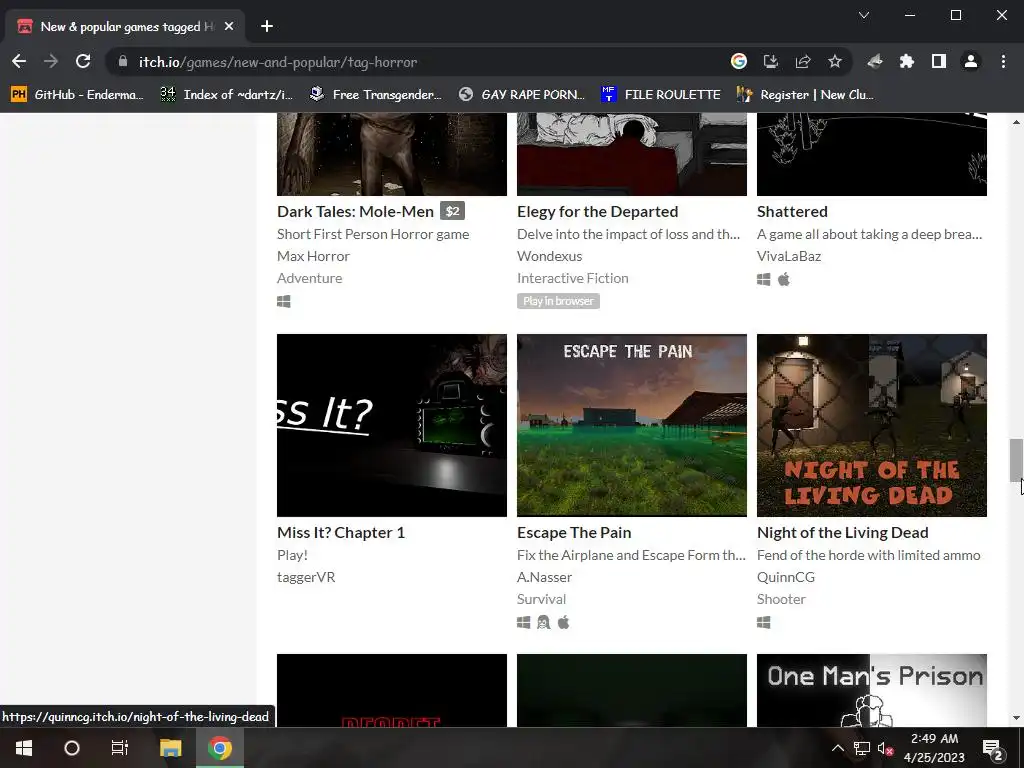Click Chrome icon on taskbar
This screenshot has height=768, width=1024.
click(x=220, y=748)
